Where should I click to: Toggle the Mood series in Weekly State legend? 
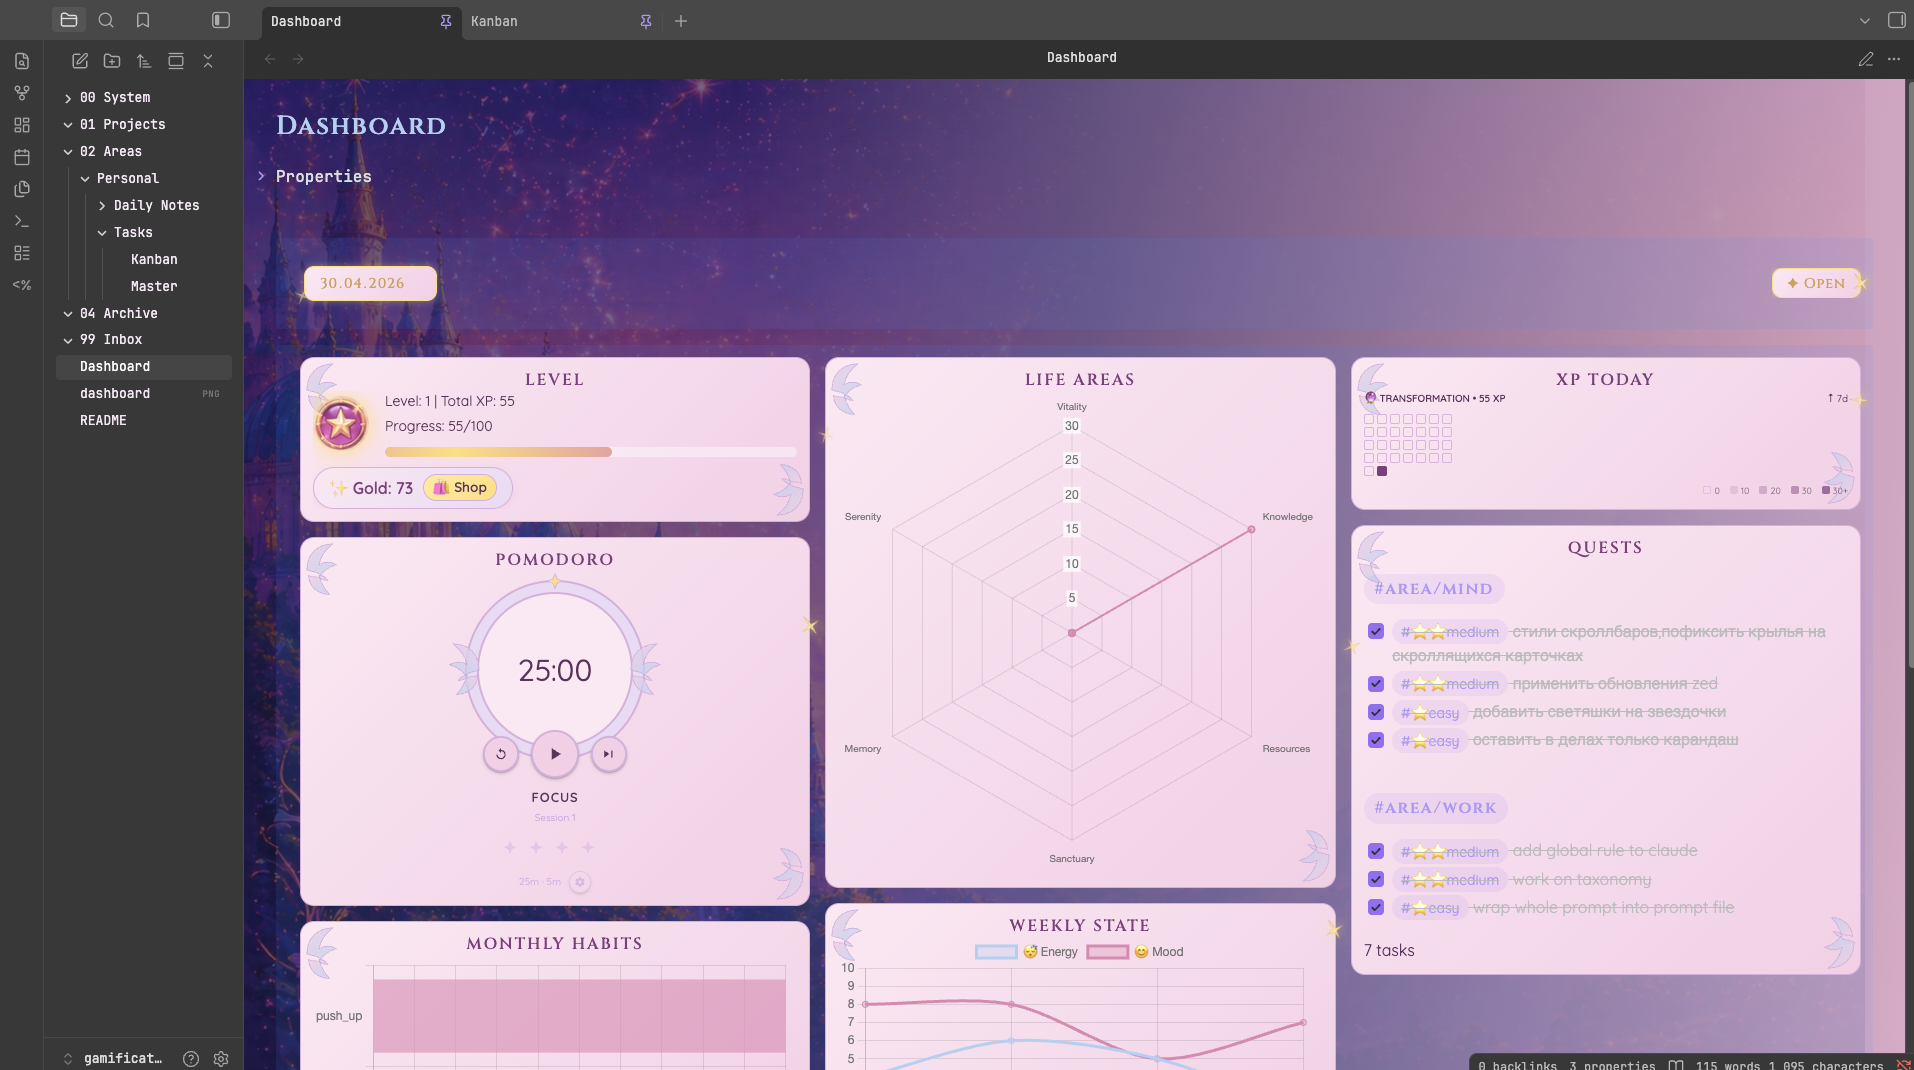pyautogui.click(x=1135, y=952)
